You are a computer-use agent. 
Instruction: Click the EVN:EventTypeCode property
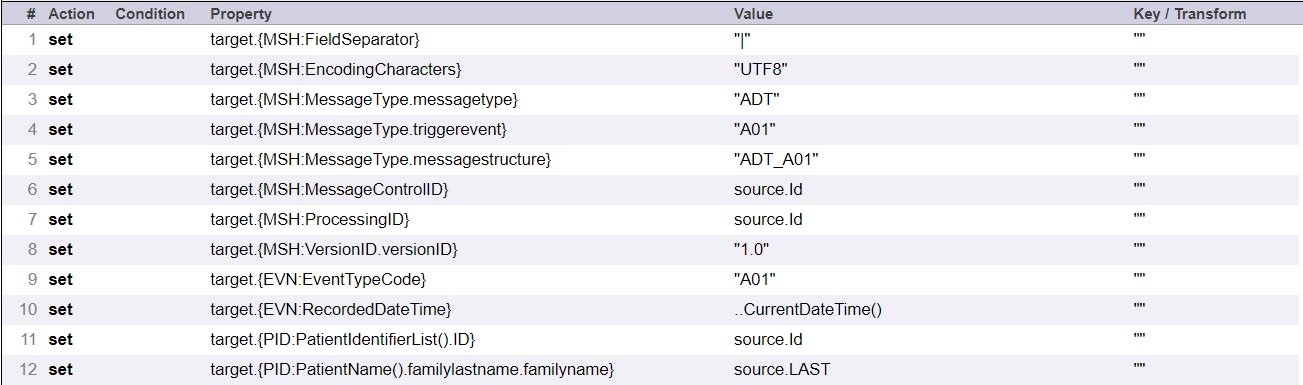[x=319, y=280]
